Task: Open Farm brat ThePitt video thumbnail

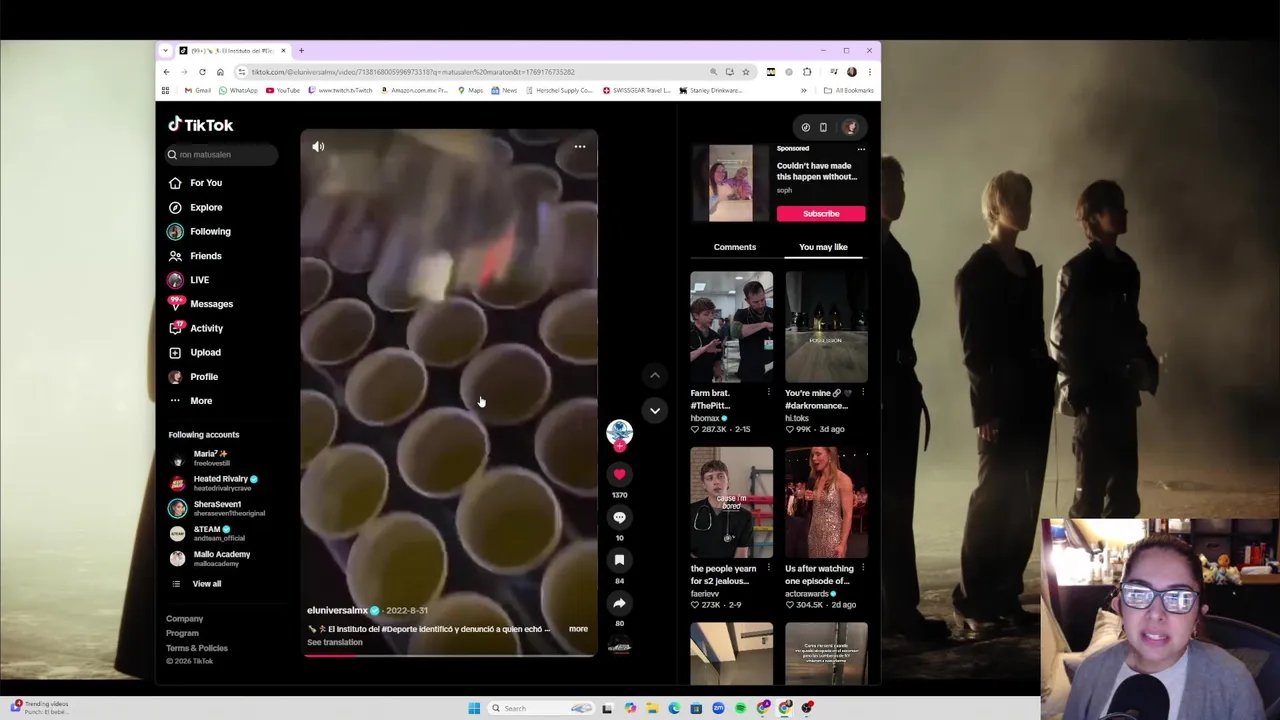Action: (731, 326)
